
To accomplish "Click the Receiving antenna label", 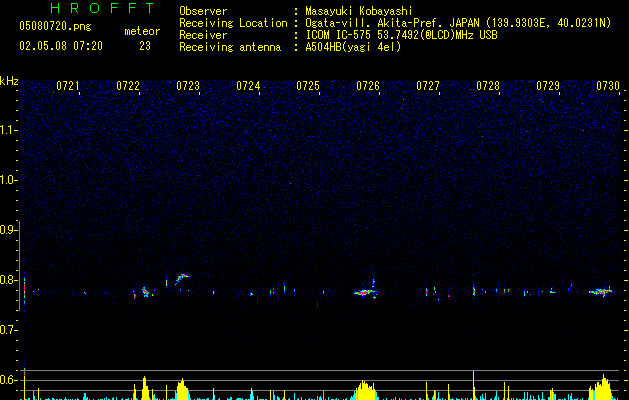I will coord(230,47).
